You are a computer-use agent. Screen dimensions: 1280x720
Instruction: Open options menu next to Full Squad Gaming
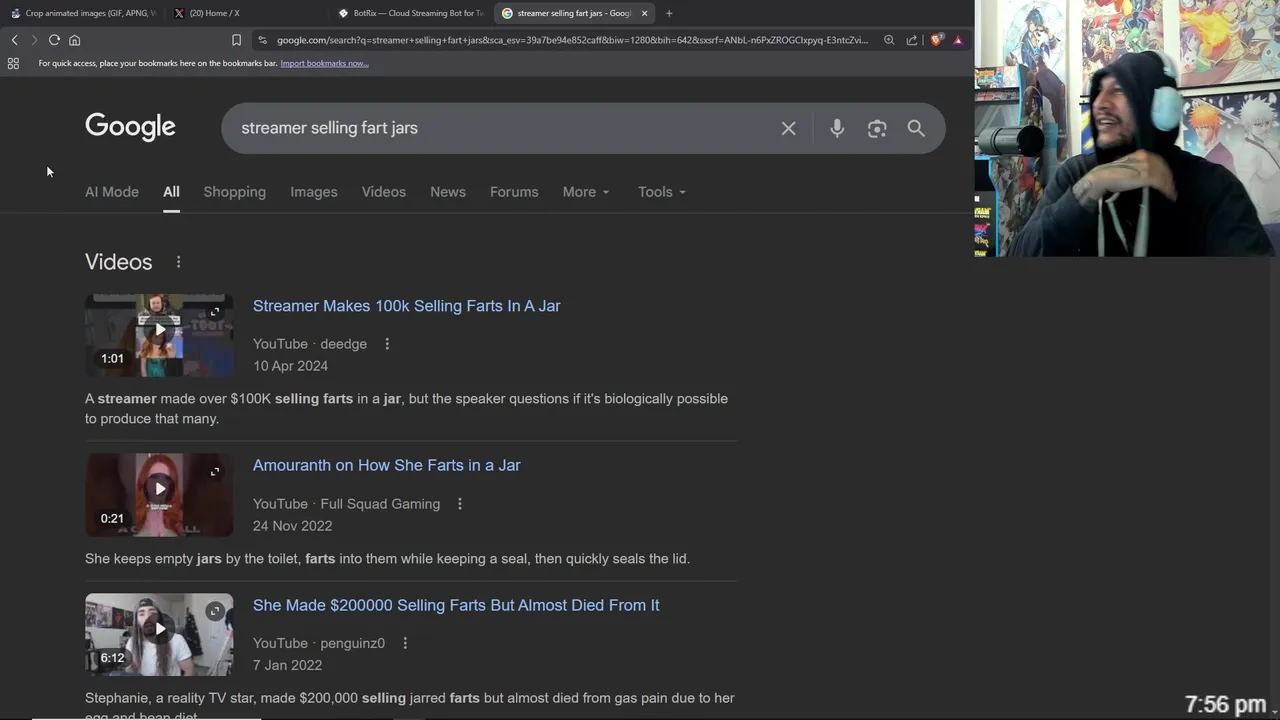click(x=460, y=504)
